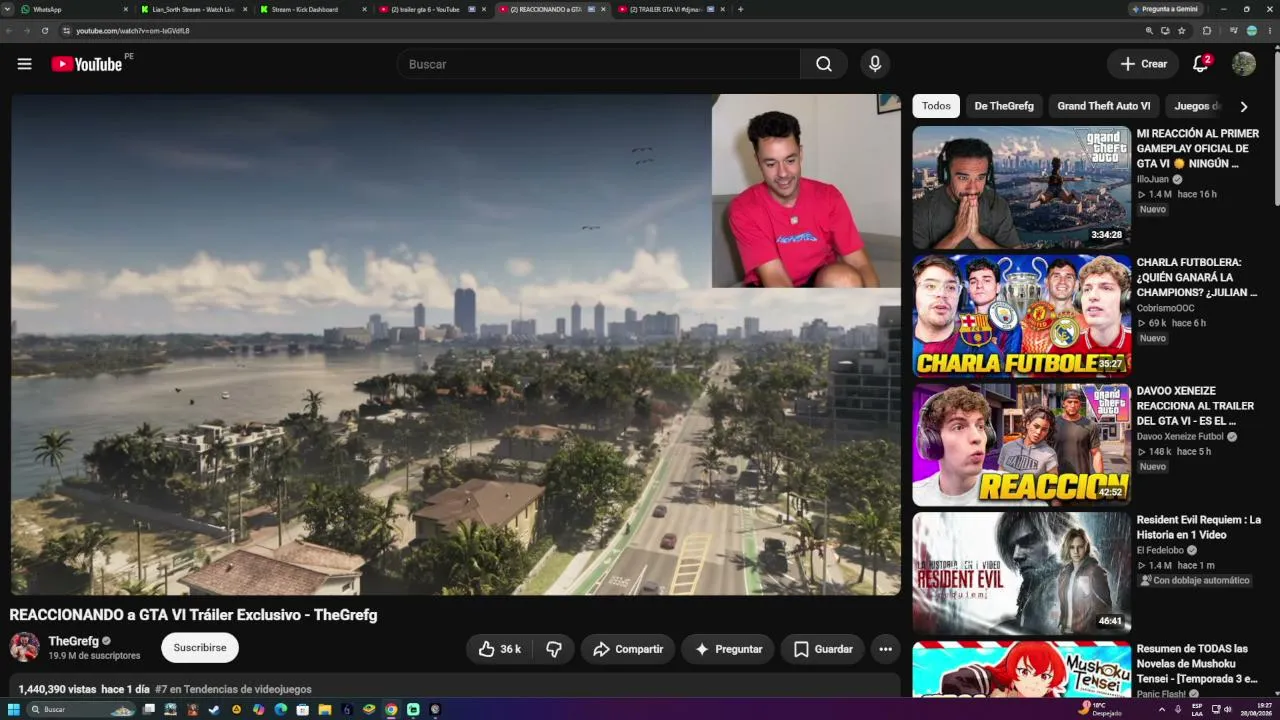
Task: Click the Compartir share button
Action: [x=628, y=649]
